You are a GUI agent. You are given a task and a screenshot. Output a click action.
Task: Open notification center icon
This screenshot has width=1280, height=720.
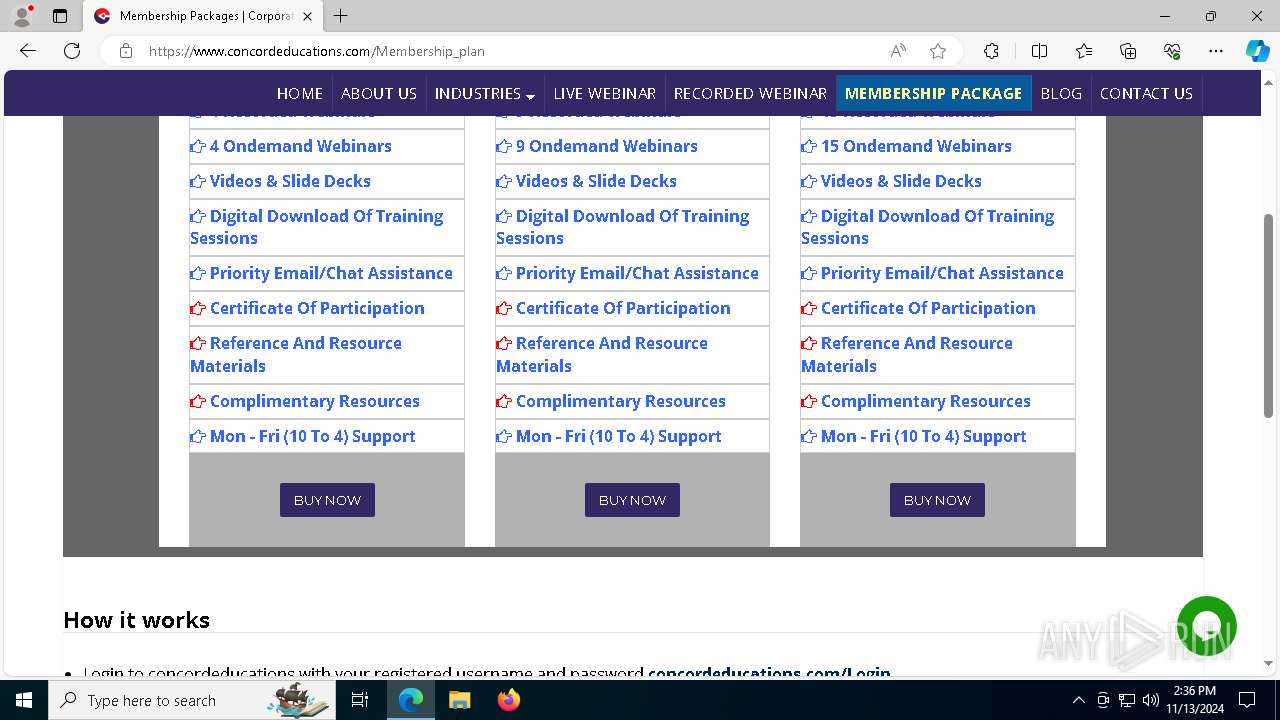click(1247, 700)
